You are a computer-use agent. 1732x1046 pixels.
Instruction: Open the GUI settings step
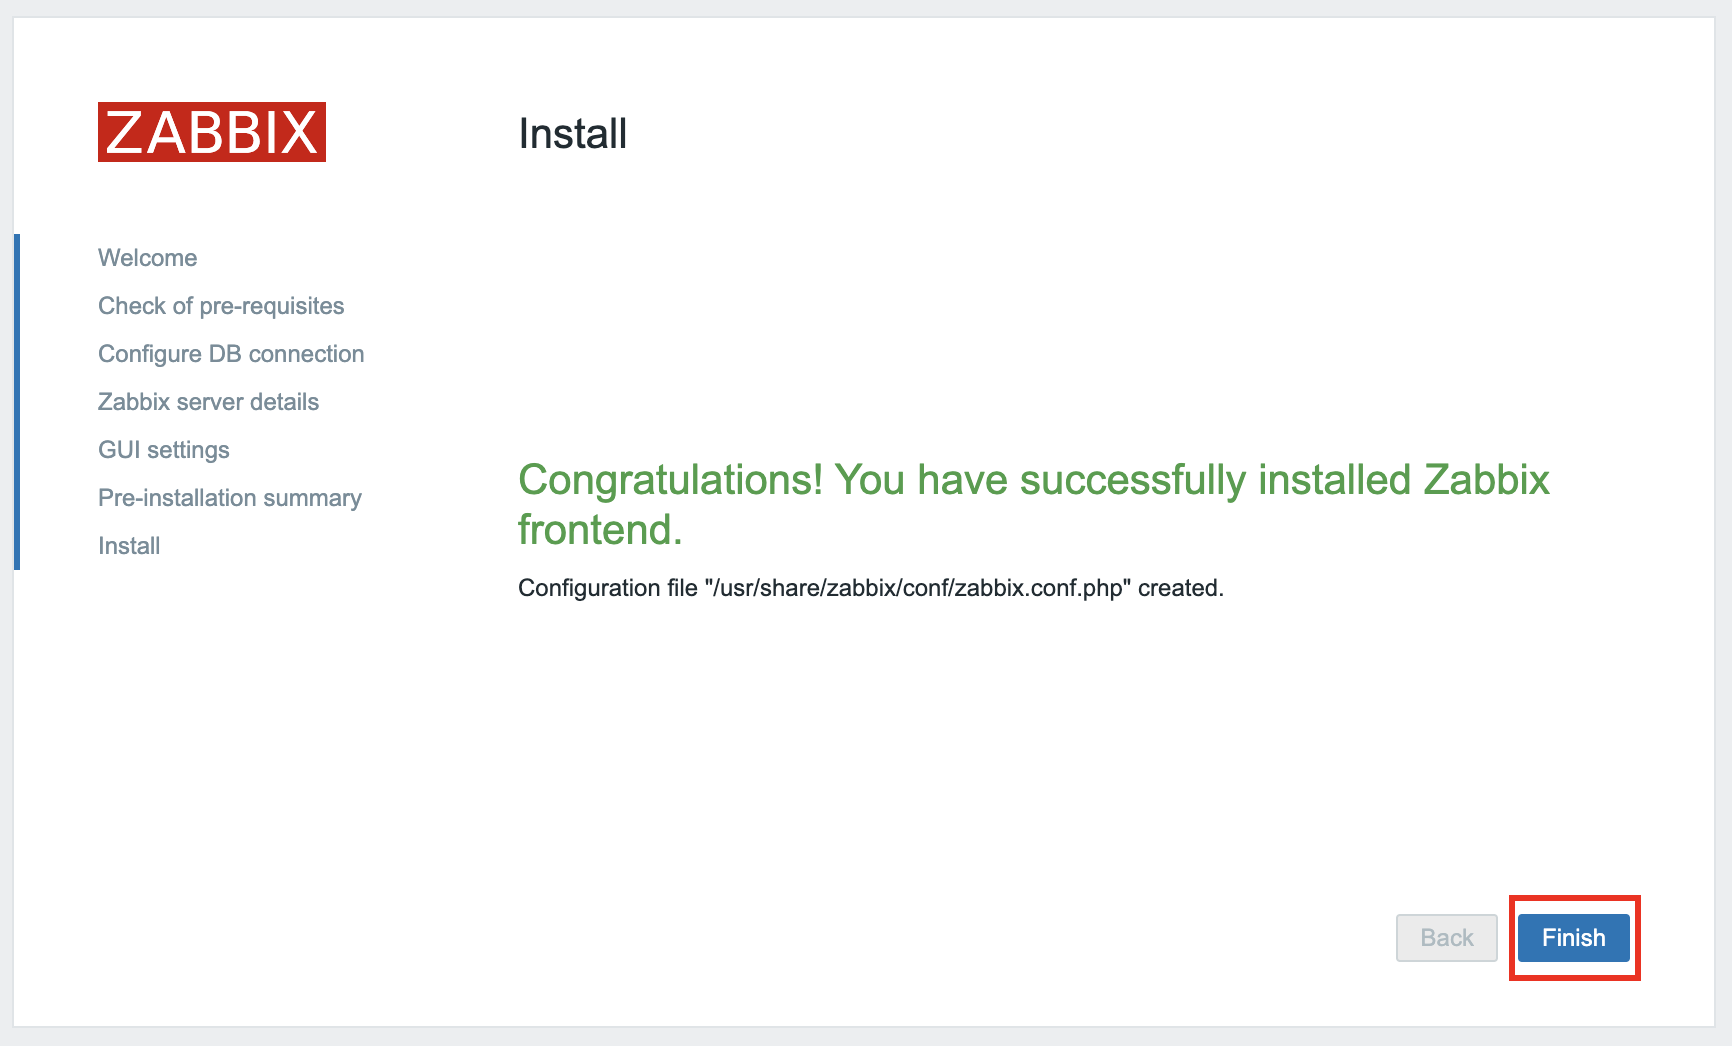coord(164,450)
